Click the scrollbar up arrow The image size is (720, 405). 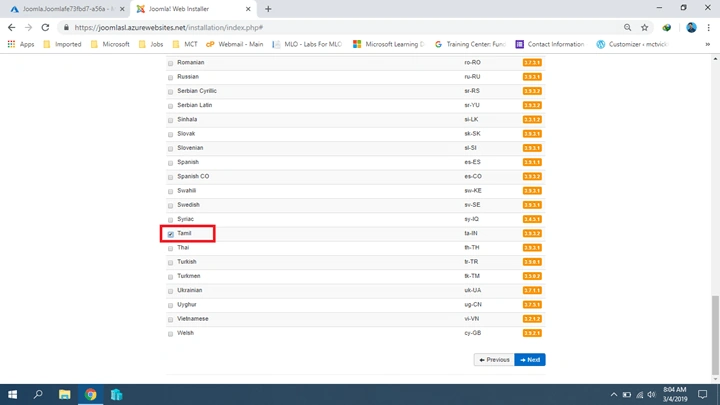click(x=715, y=59)
